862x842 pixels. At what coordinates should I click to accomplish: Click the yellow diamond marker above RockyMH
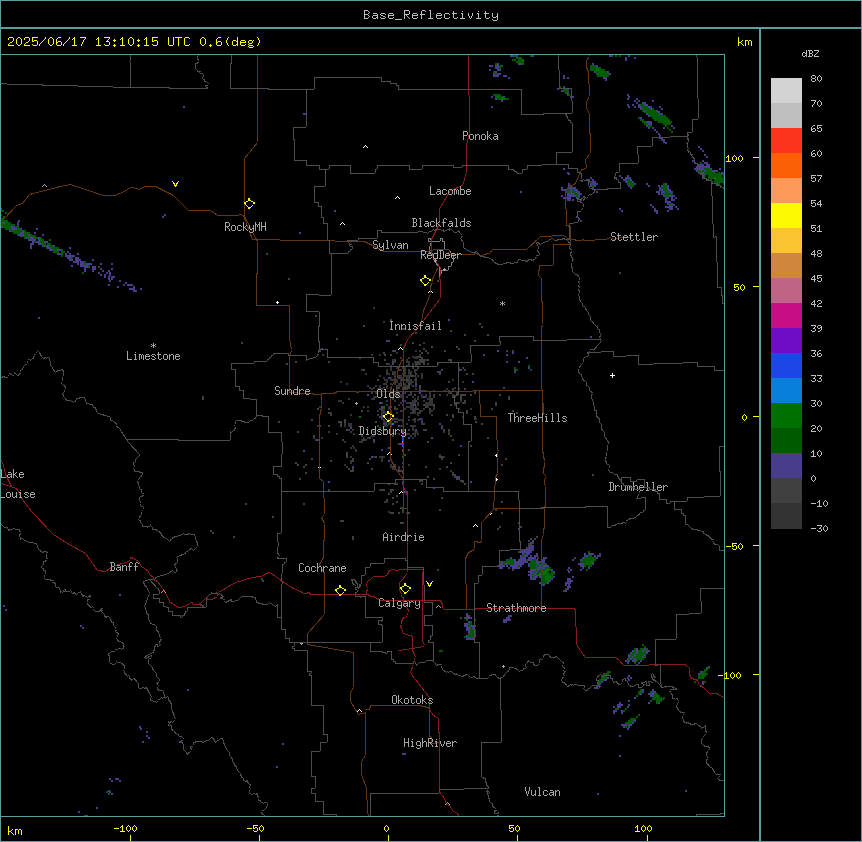[249, 204]
